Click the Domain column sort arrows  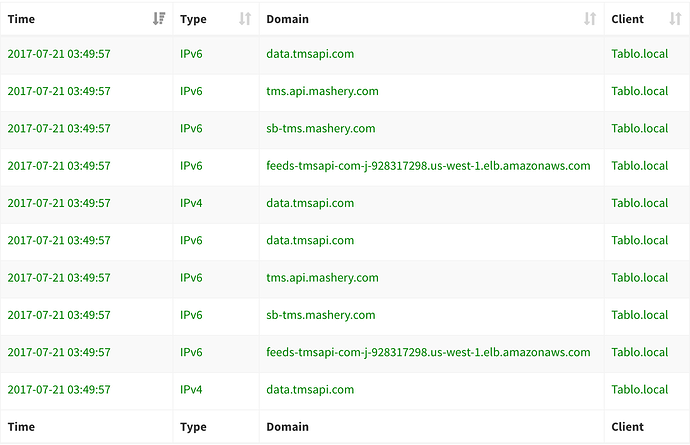click(590, 19)
